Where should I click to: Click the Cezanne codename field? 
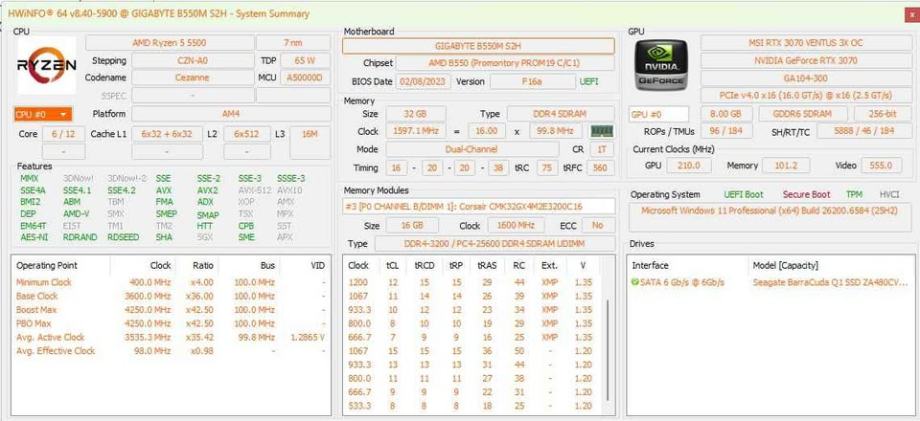click(x=192, y=77)
